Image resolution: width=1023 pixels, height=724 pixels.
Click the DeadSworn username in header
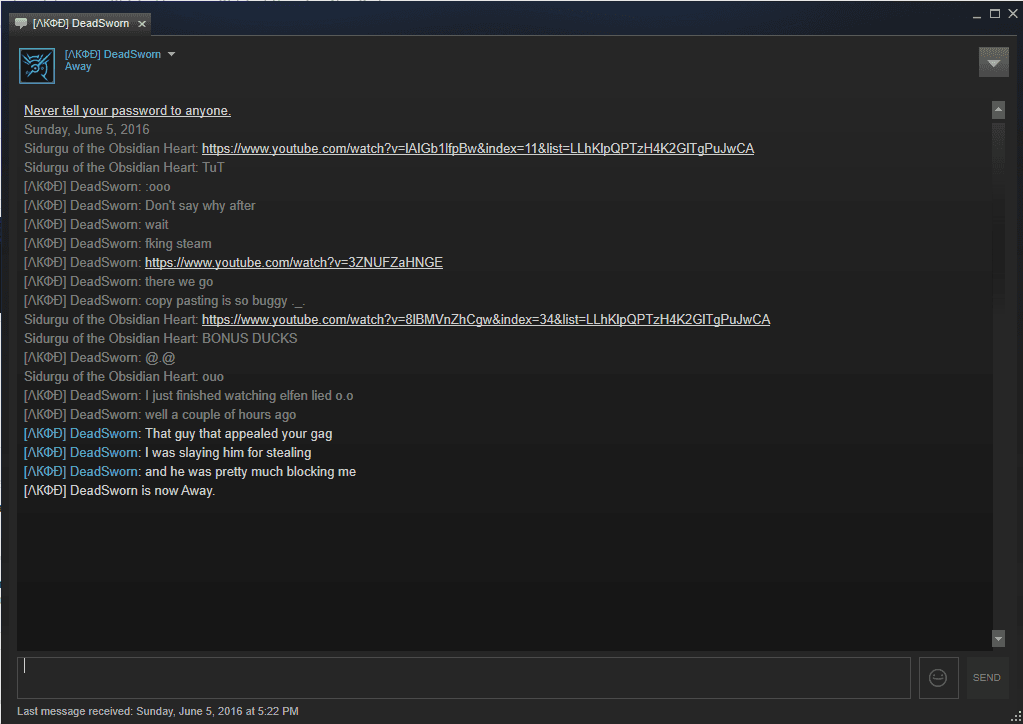point(113,54)
